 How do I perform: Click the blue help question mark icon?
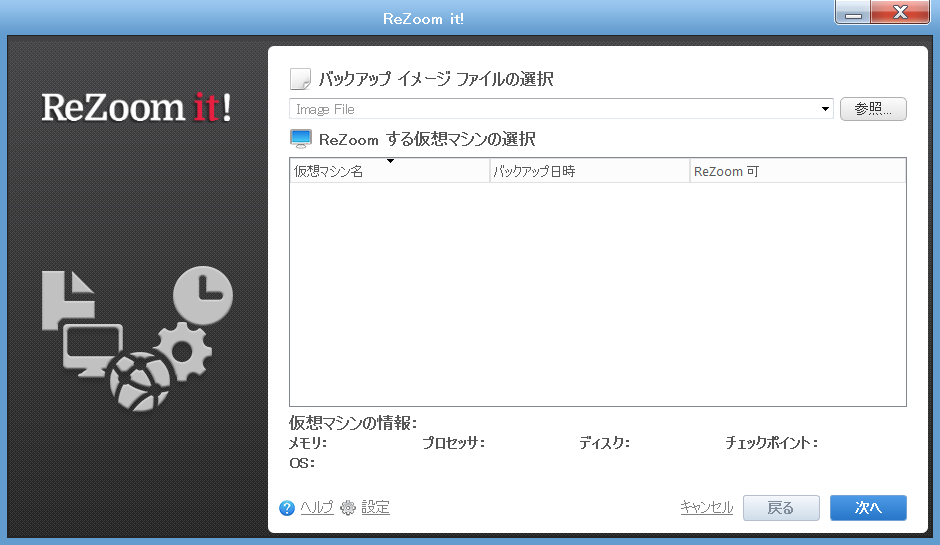tap(287, 508)
